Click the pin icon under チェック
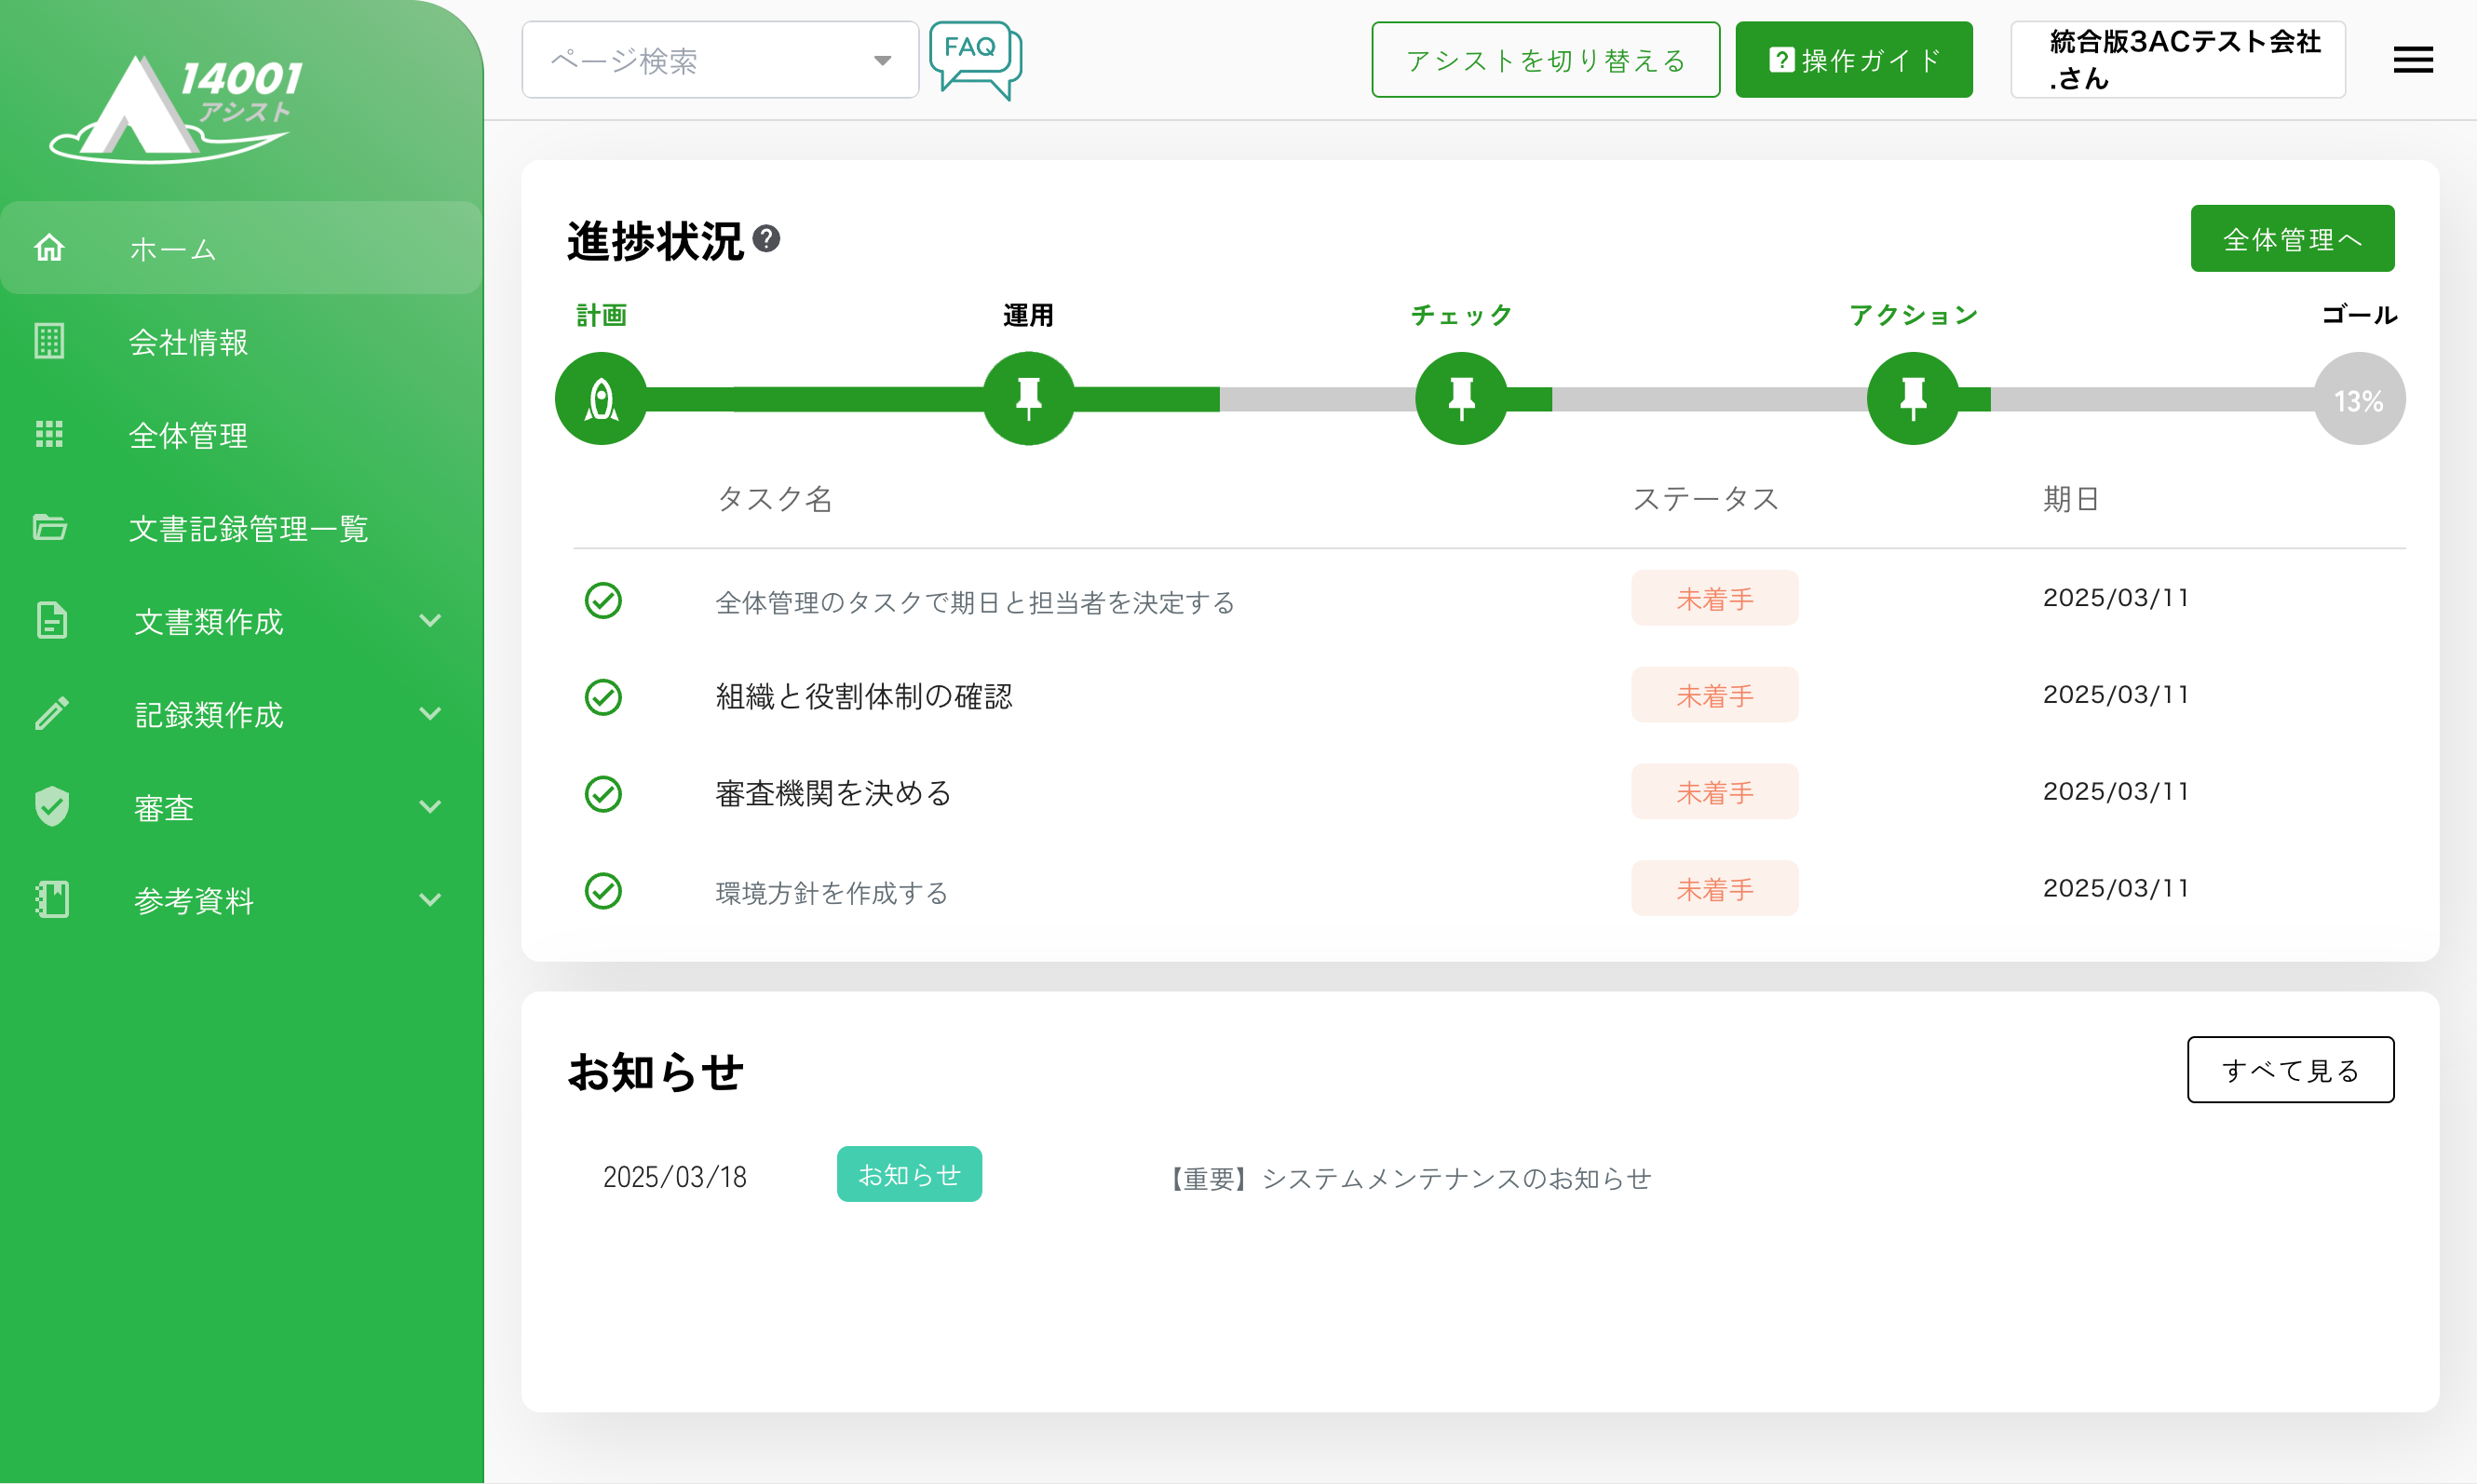Viewport: 2477px width, 1484px height. [x=1461, y=399]
